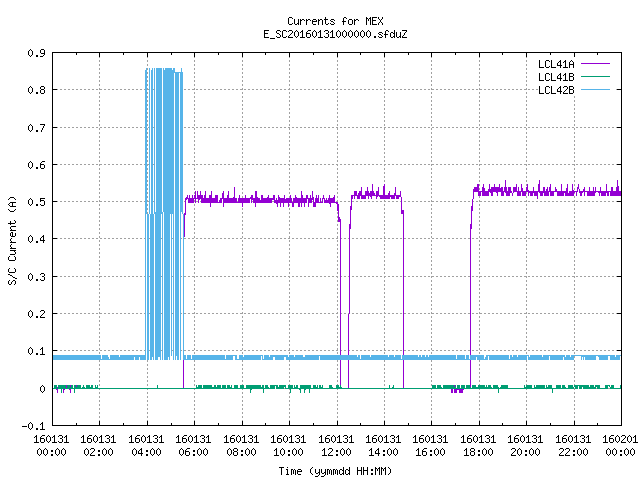640x480 pixels.
Task: Click the chart title 'Currents for MEX'
Action: (335, 21)
